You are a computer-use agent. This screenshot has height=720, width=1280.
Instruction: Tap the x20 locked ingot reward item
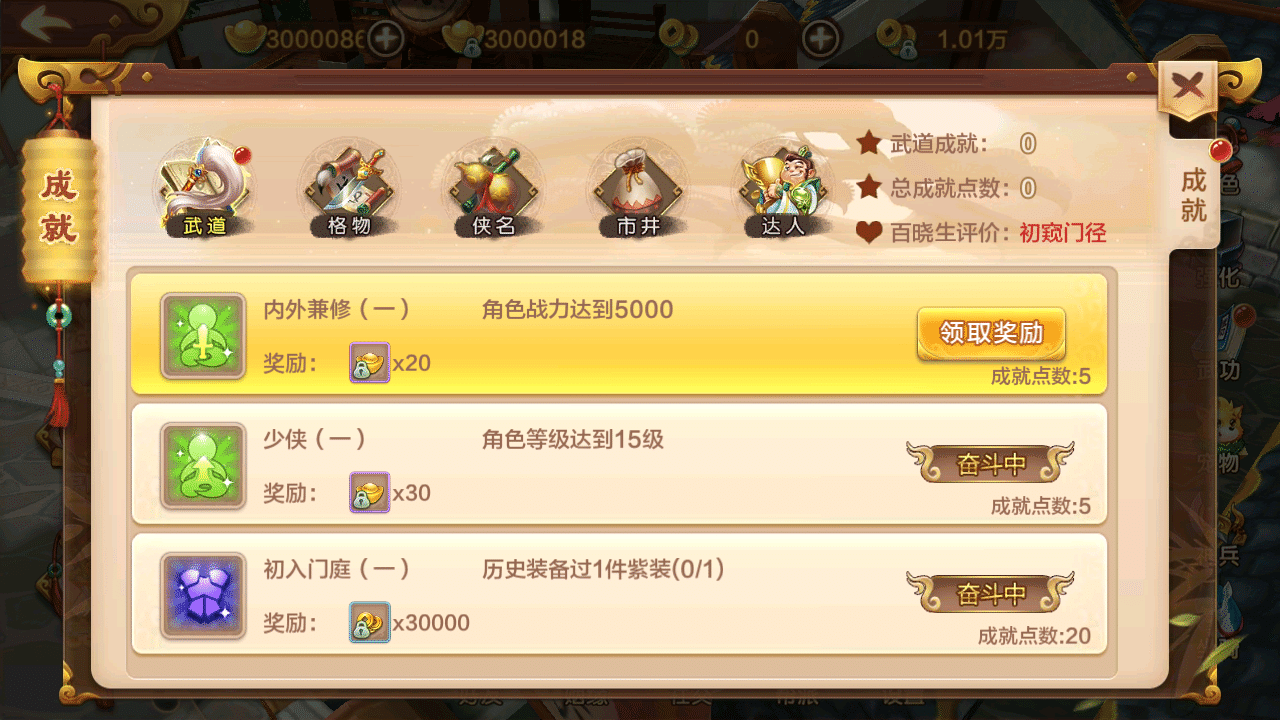point(369,362)
